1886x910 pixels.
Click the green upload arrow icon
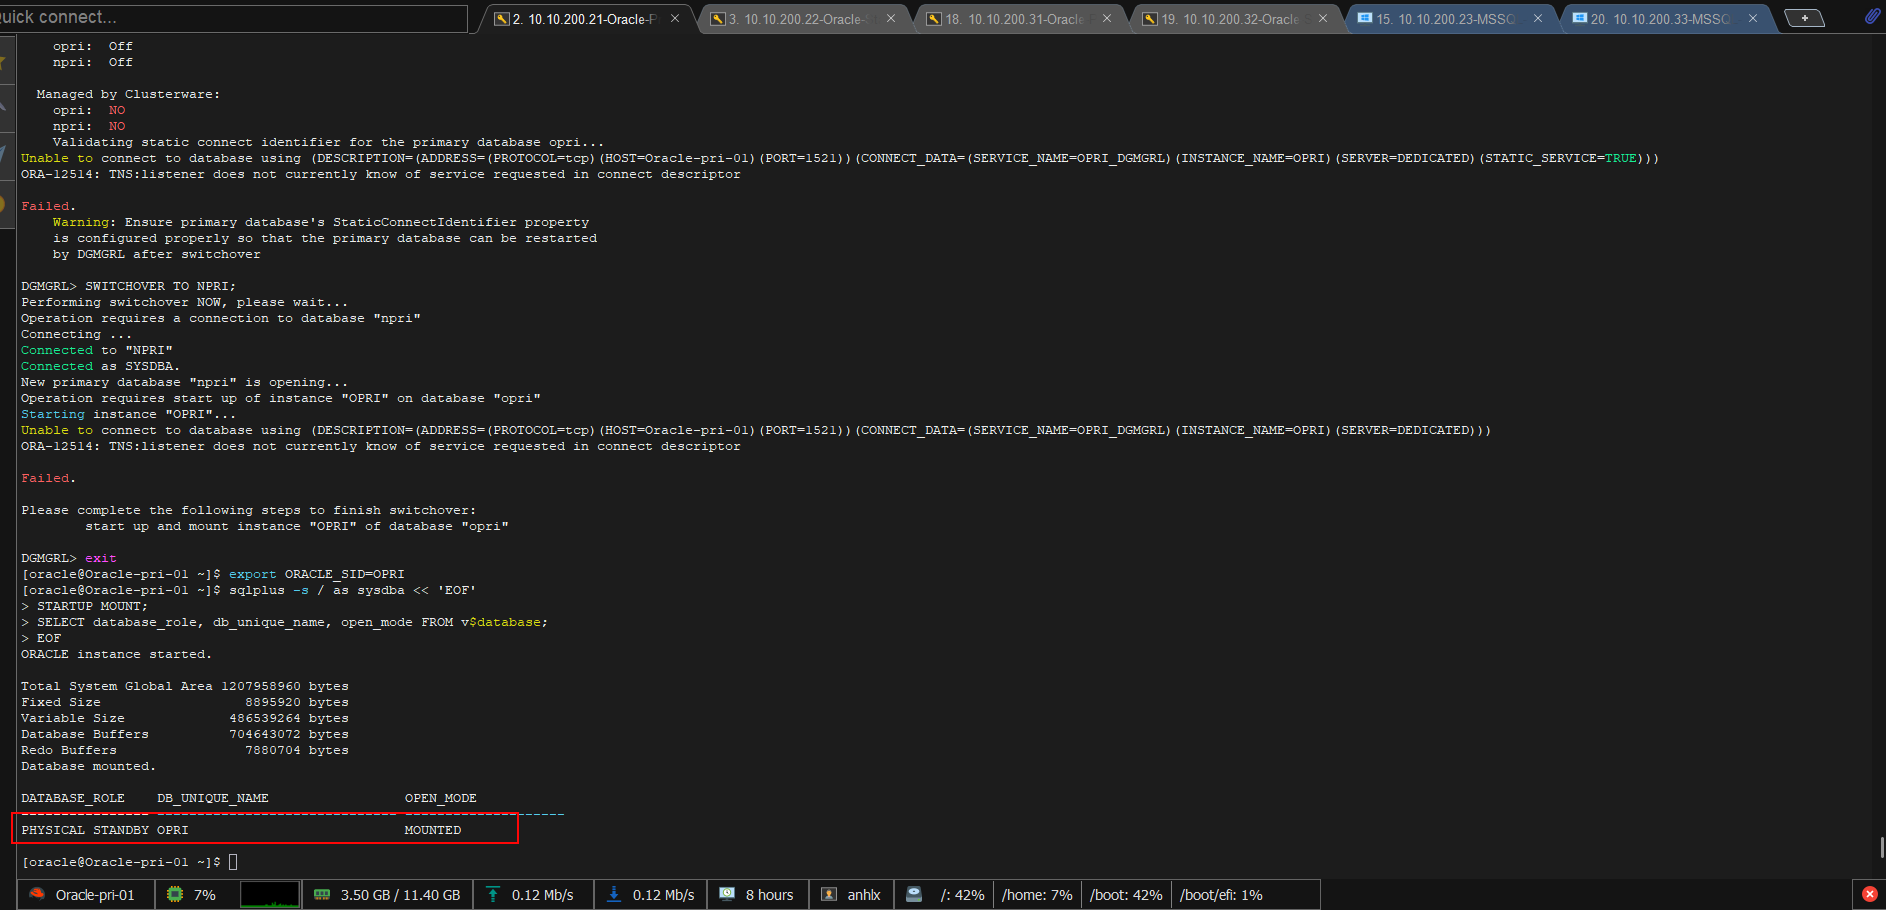[x=493, y=894]
